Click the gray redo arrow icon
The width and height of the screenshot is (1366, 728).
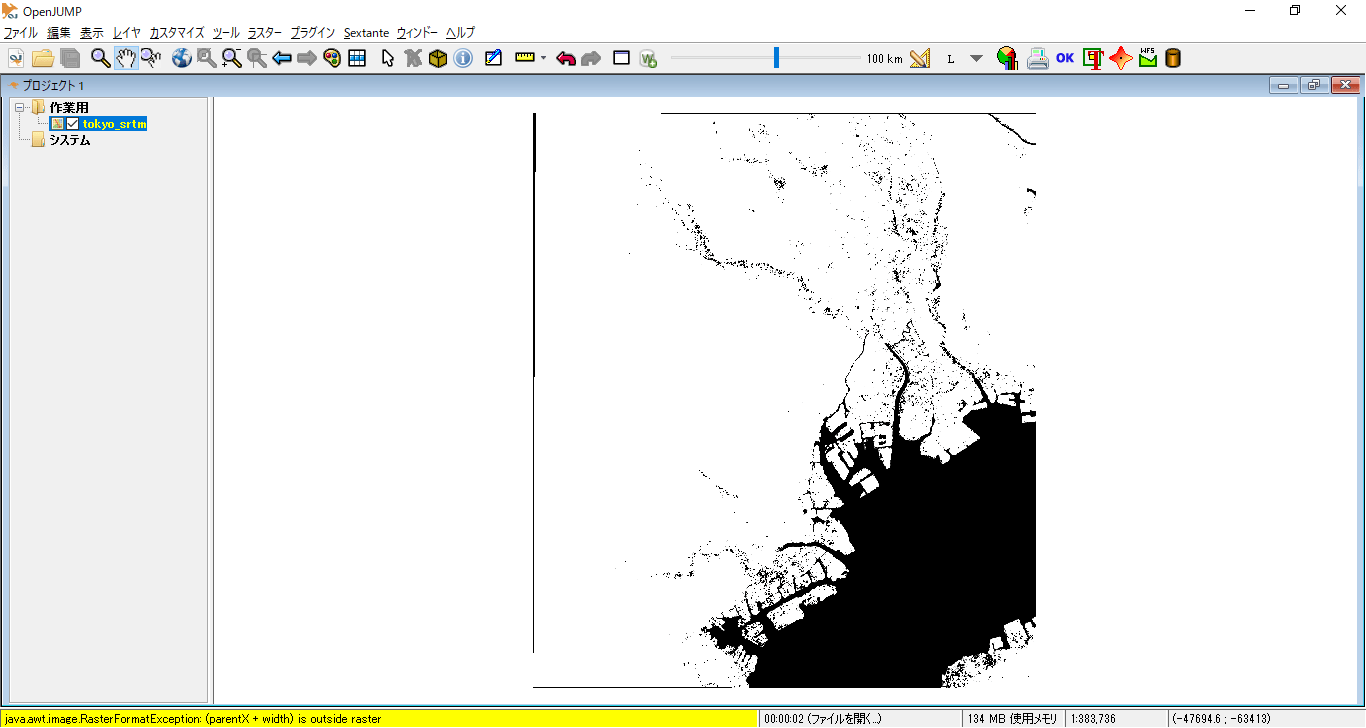point(591,58)
